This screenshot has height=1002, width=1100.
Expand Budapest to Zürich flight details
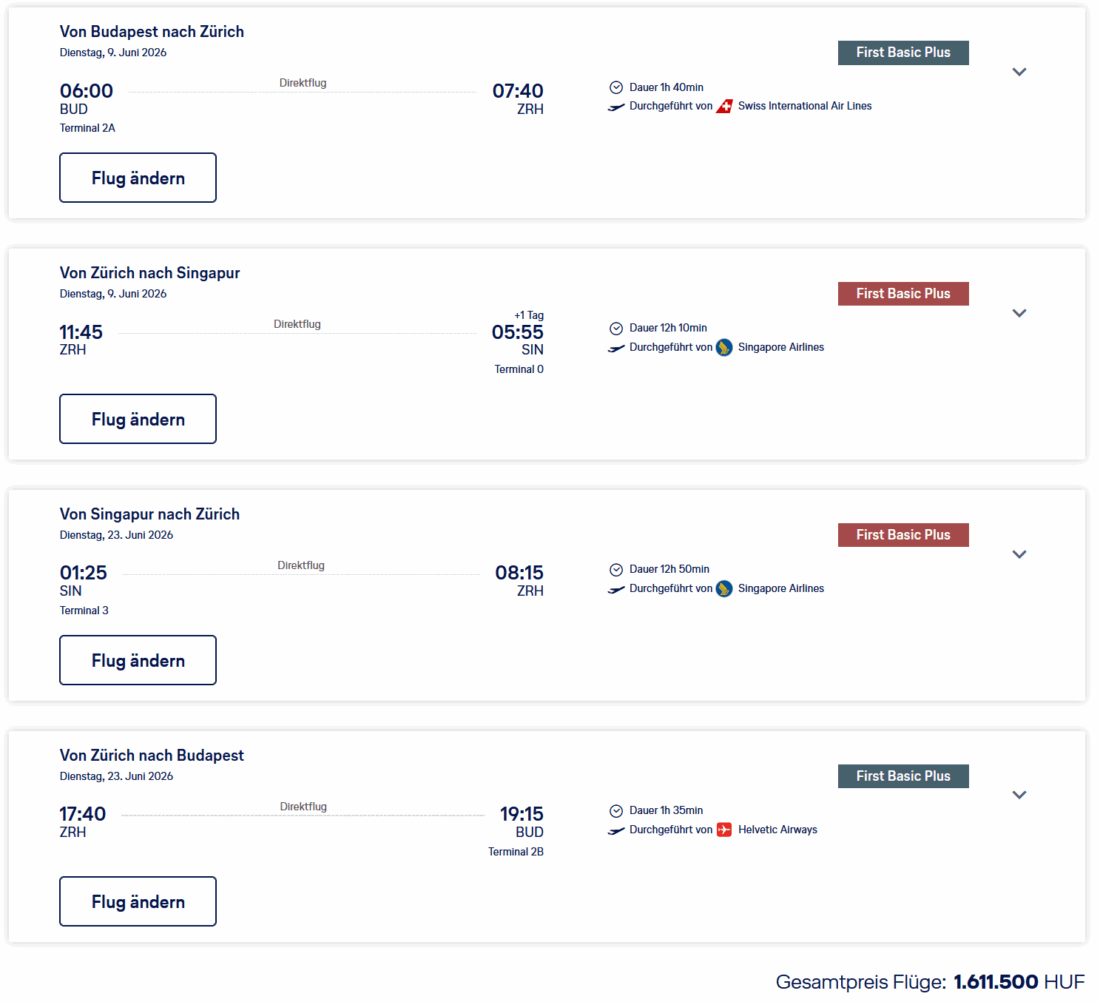(1019, 72)
